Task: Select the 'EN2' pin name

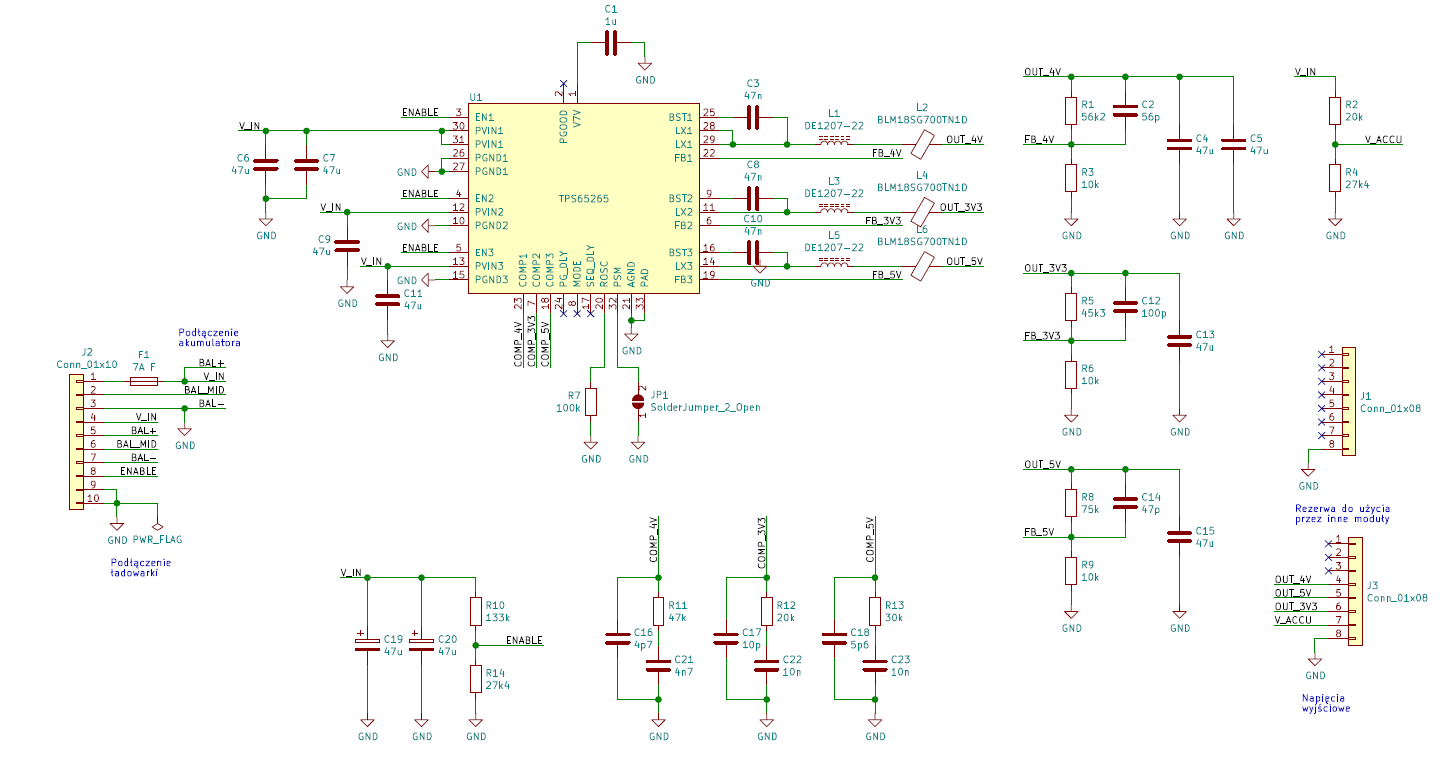Action: pyautogui.click(x=484, y=198)
